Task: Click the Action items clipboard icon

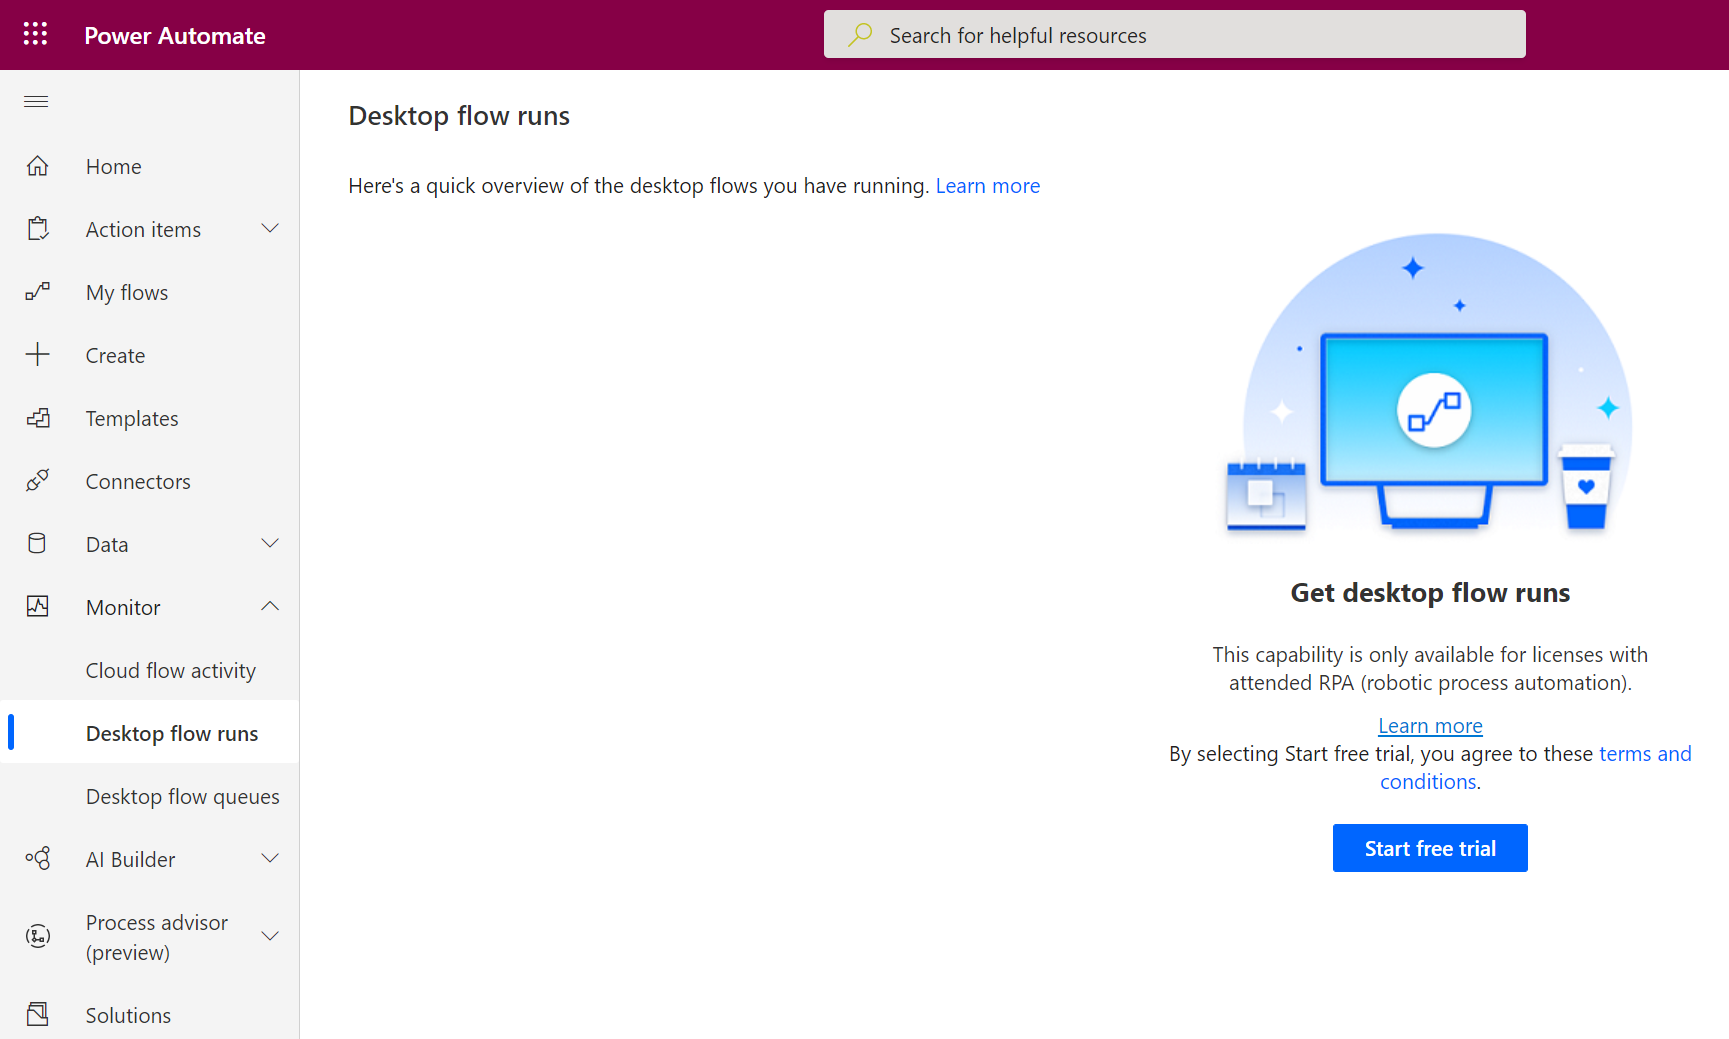Action: (38, 229)
